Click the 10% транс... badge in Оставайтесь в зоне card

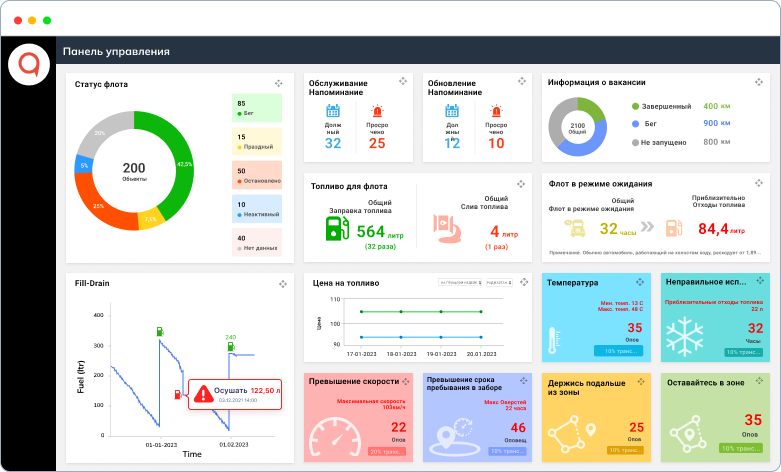pos(741,449)
